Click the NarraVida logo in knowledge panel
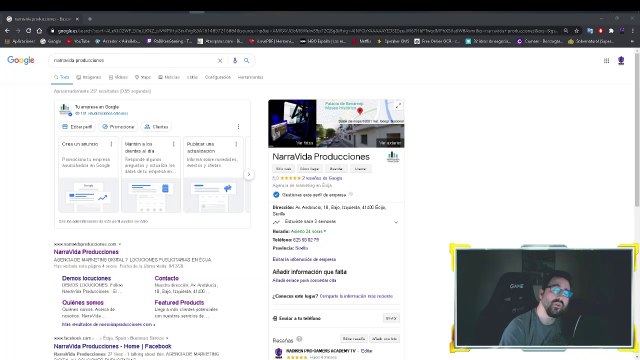Screen dimensions: 640x360 pos(393,157)
